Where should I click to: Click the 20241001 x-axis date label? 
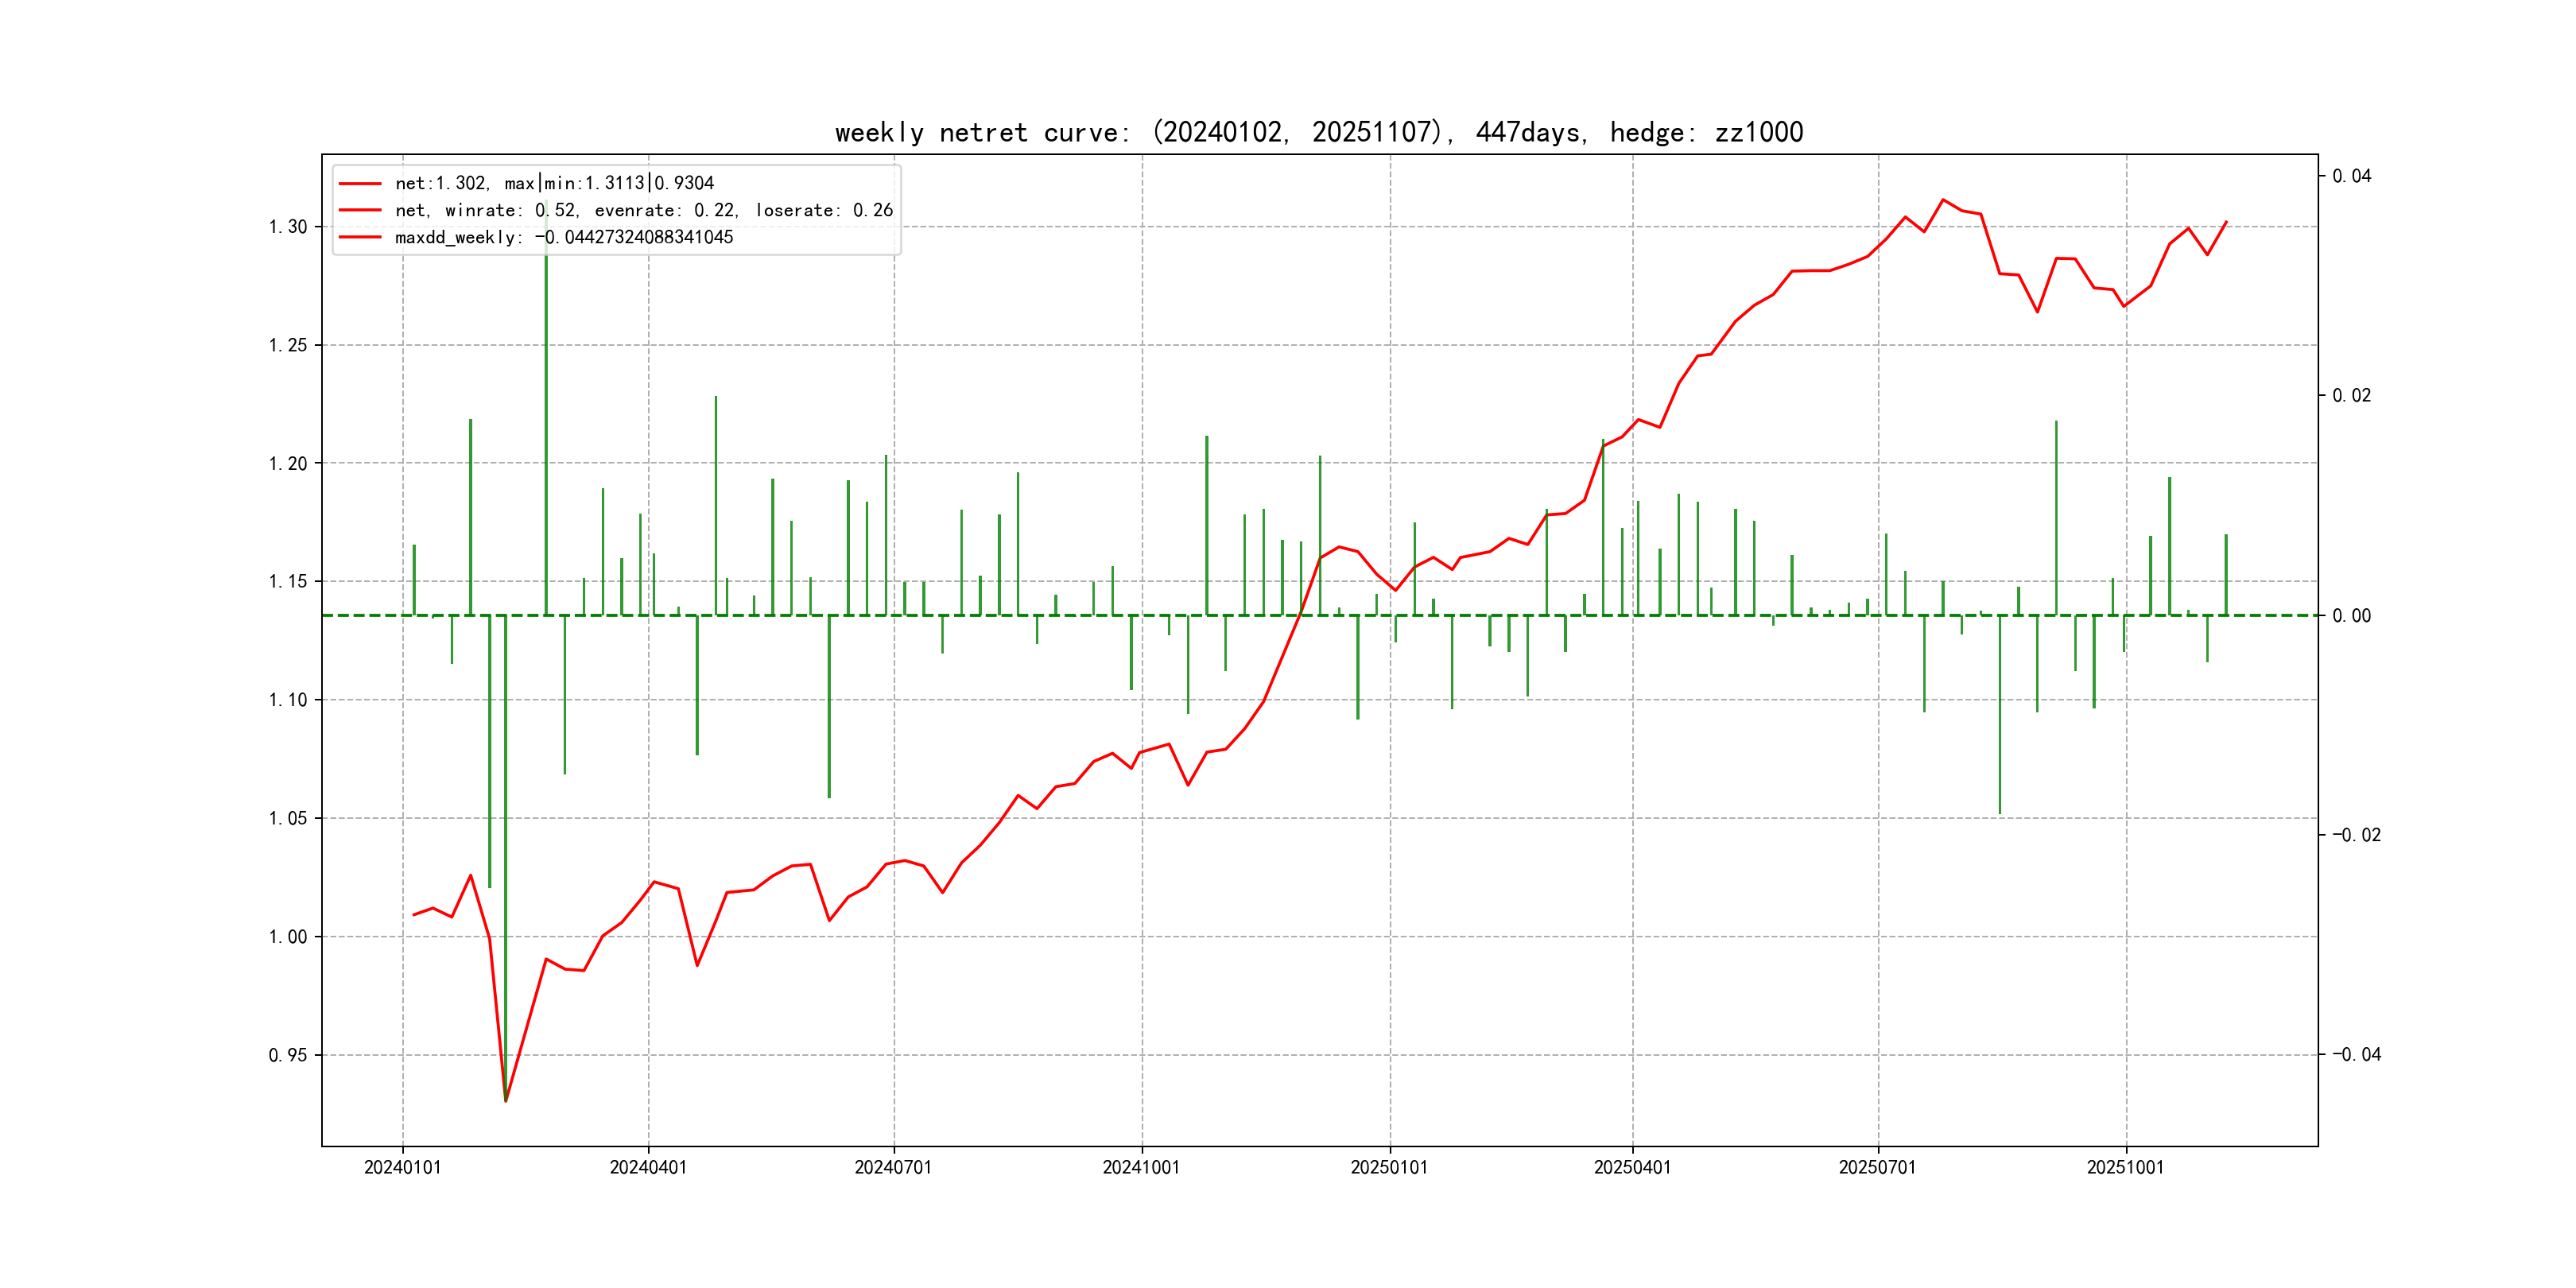(x=1141, y=1167)
